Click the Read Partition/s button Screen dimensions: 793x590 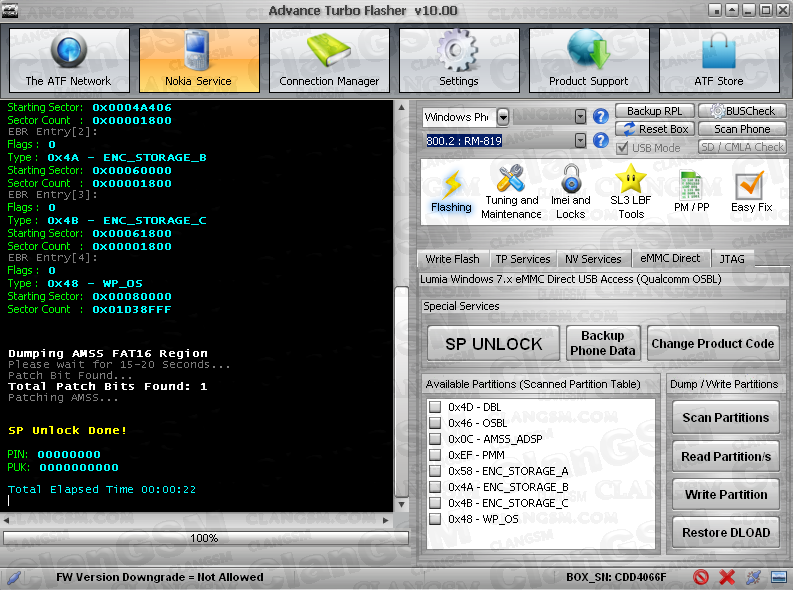[726, 457]
